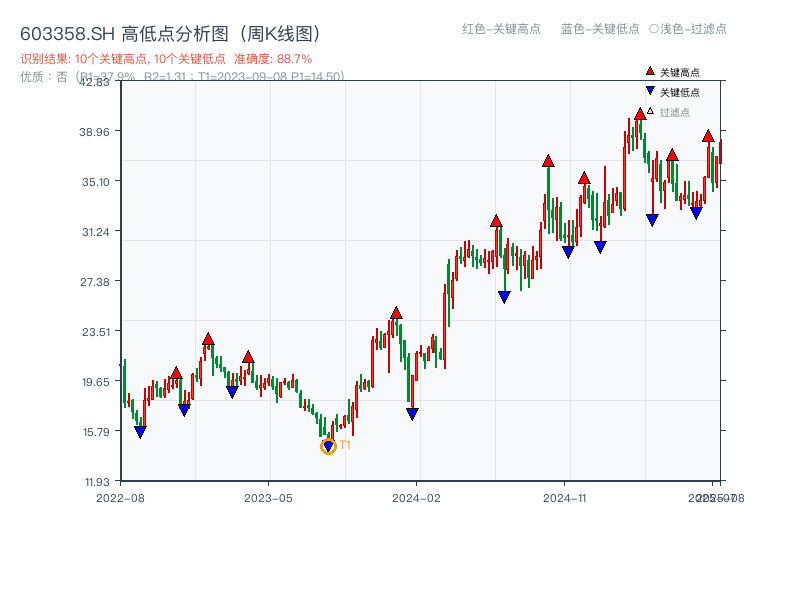Click the 2022-08 x-axis date label
800x600 pixels.
pos(120,498)
